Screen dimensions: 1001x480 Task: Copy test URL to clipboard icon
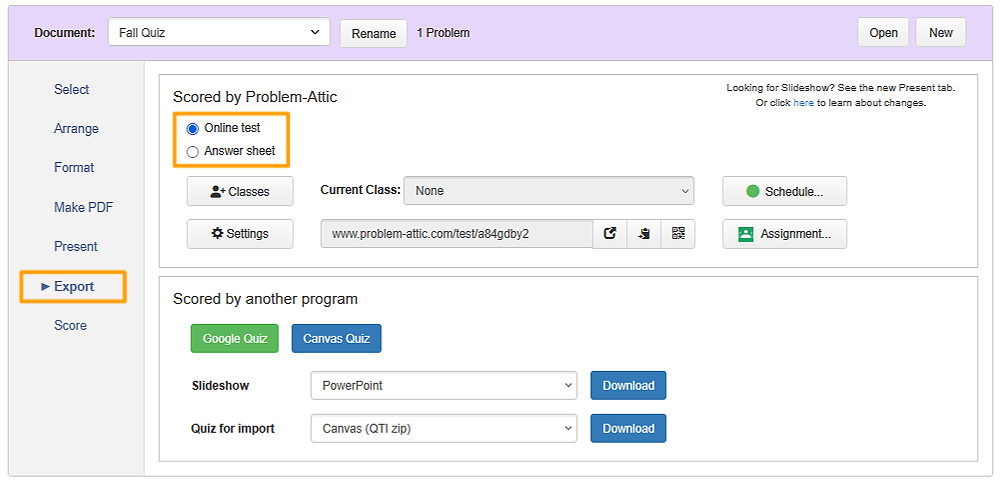pyautogui.click(x=644, y=234)
